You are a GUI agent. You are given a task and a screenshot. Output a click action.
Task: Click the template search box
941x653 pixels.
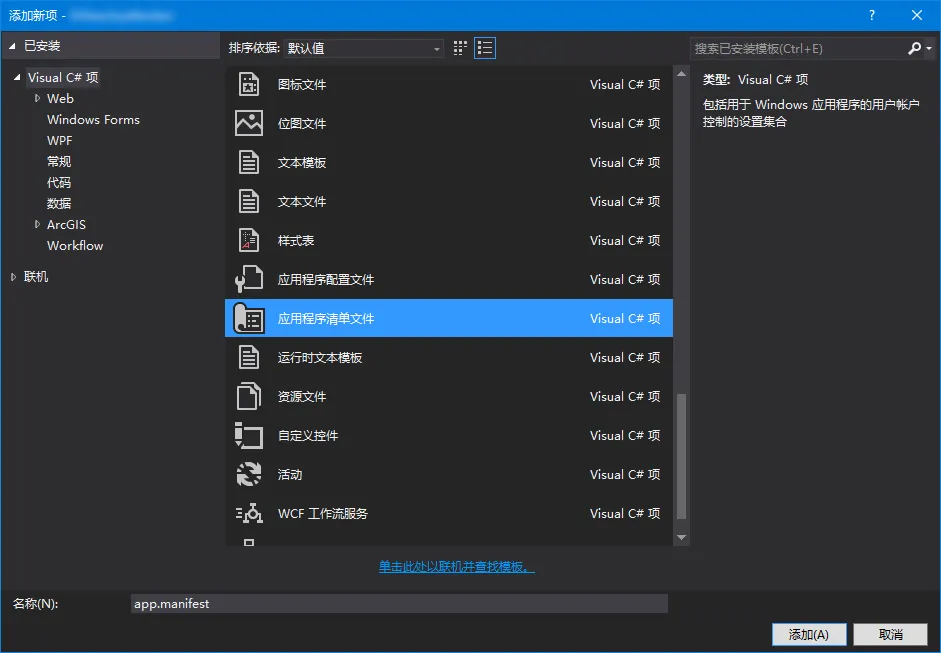(798, 48)
